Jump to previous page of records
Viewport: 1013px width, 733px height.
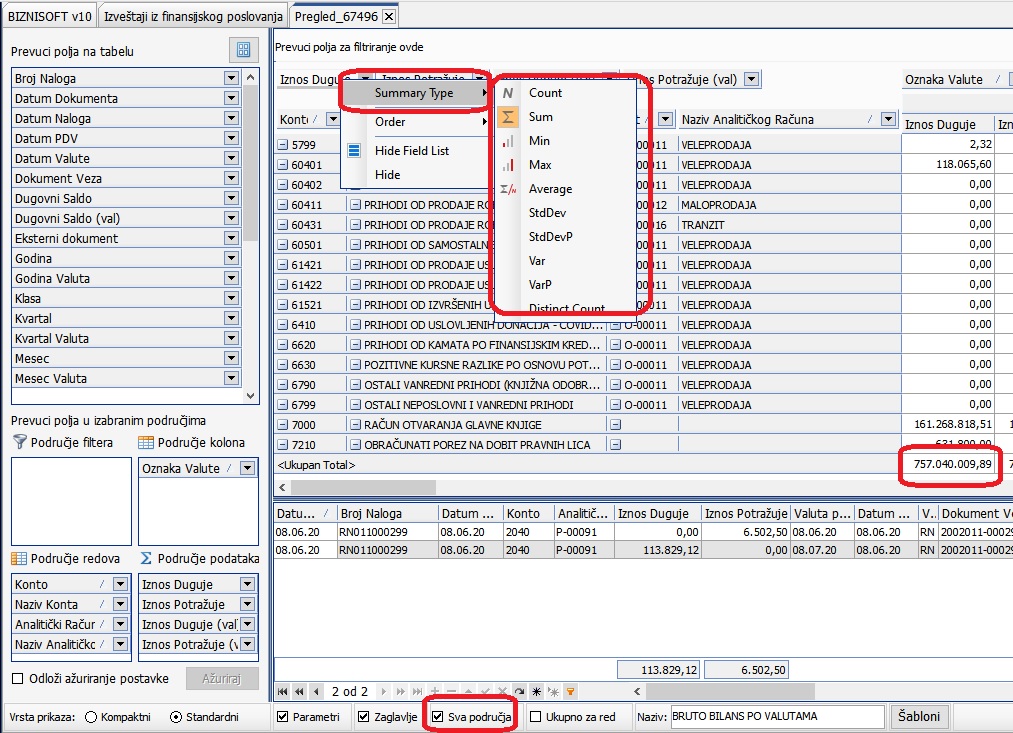coord(299,692)
